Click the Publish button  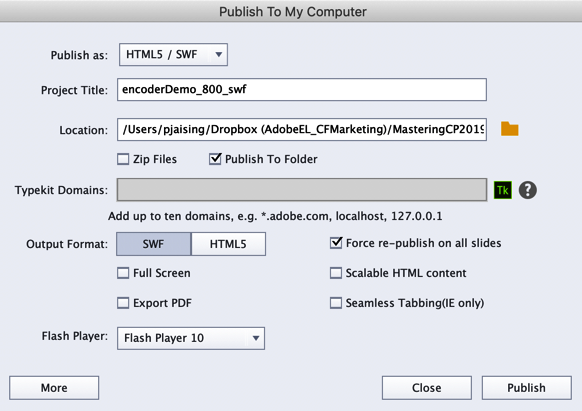point(527,388)
